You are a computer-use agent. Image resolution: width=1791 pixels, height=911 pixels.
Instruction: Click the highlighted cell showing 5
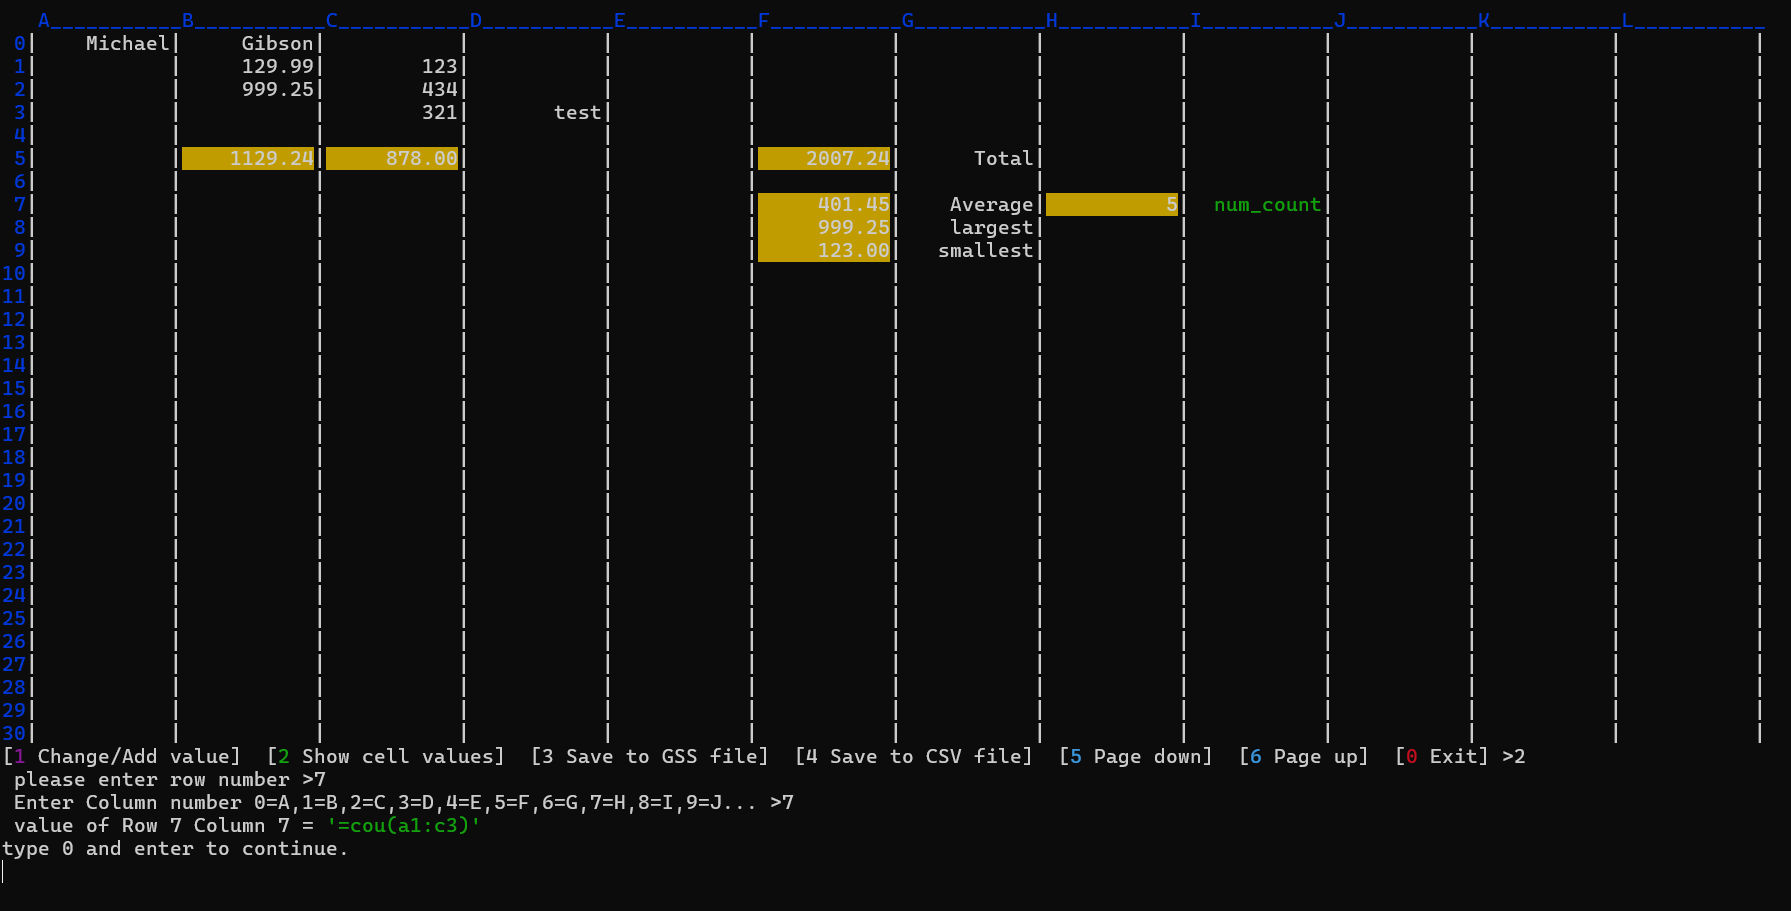tap(1112, 205)
